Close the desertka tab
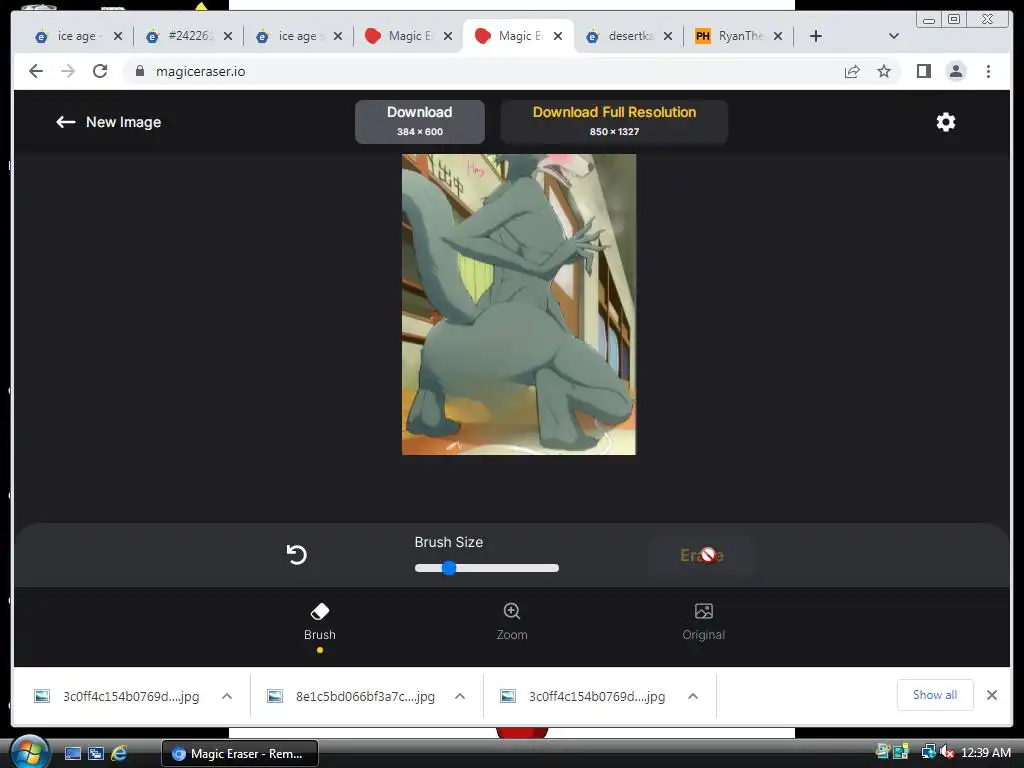The image size is (1024, 768). pos(668,37)
